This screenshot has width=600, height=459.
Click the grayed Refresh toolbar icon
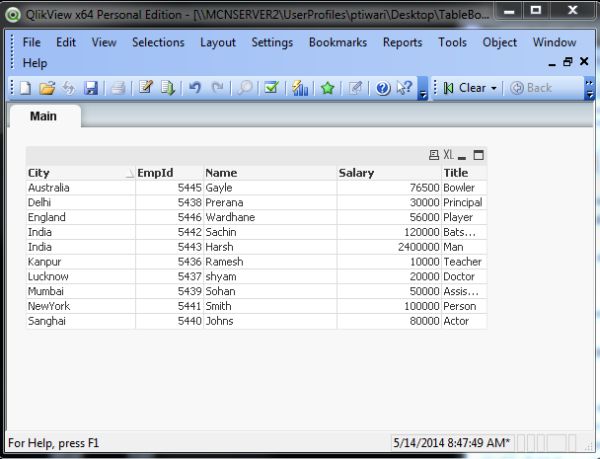pyautogui.click(x=69, y=88)
